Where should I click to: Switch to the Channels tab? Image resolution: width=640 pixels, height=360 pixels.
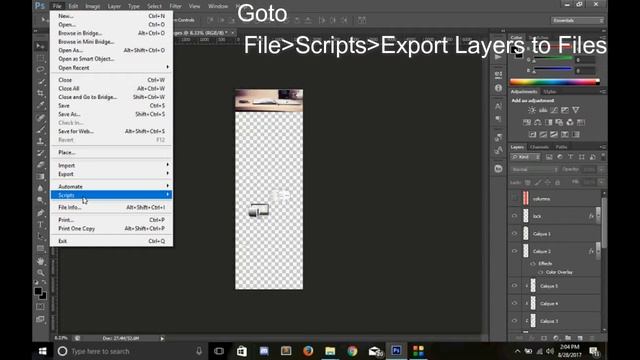(539, 147)
